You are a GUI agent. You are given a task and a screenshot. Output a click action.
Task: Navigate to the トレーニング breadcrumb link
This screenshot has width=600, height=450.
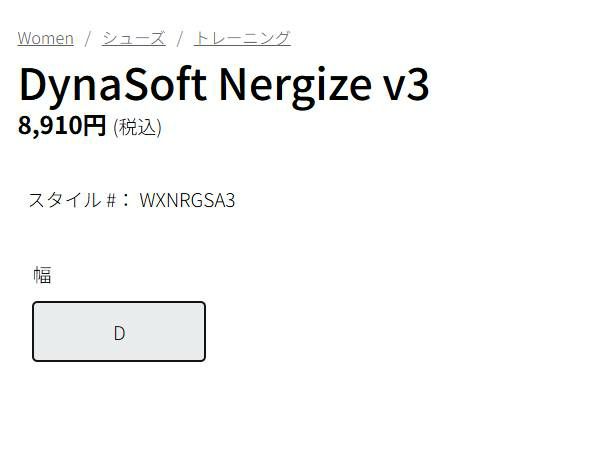pos(242,38)
